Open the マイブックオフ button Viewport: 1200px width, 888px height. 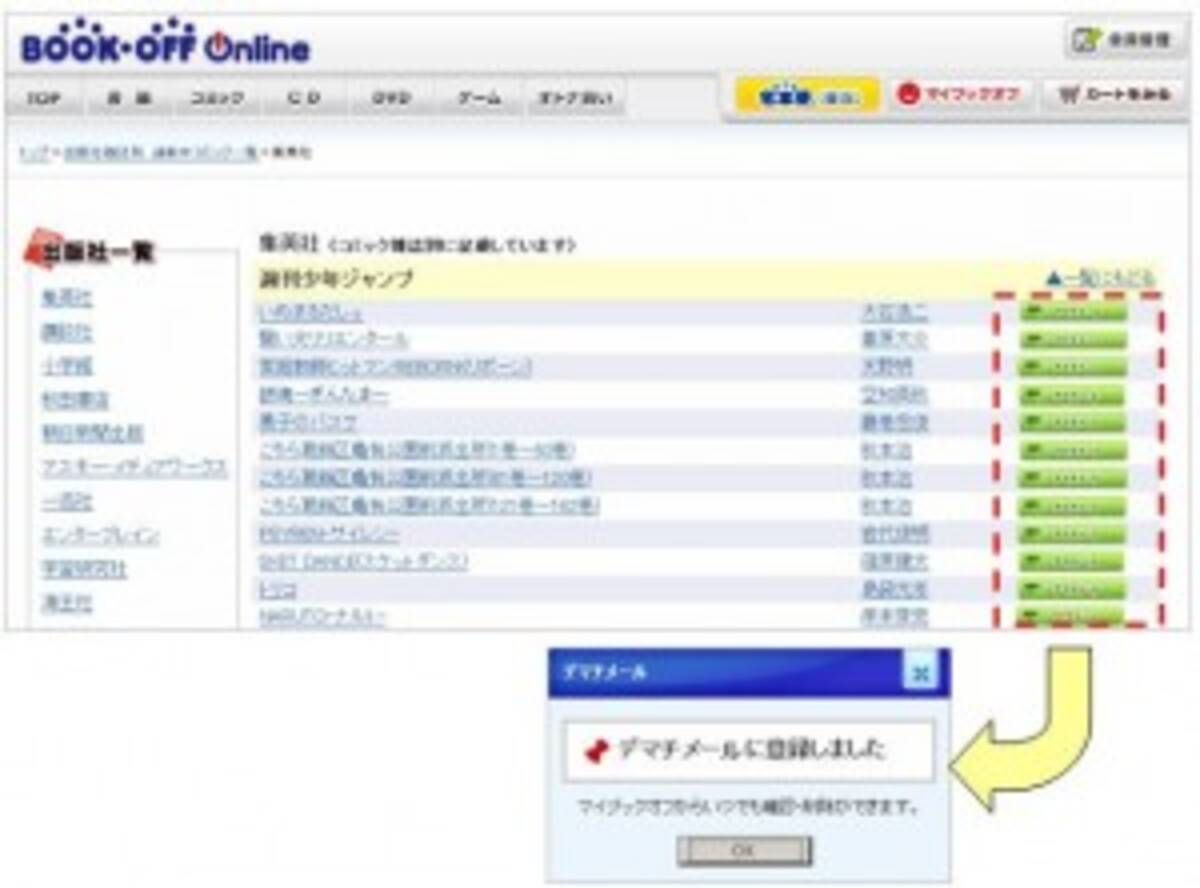959,95
